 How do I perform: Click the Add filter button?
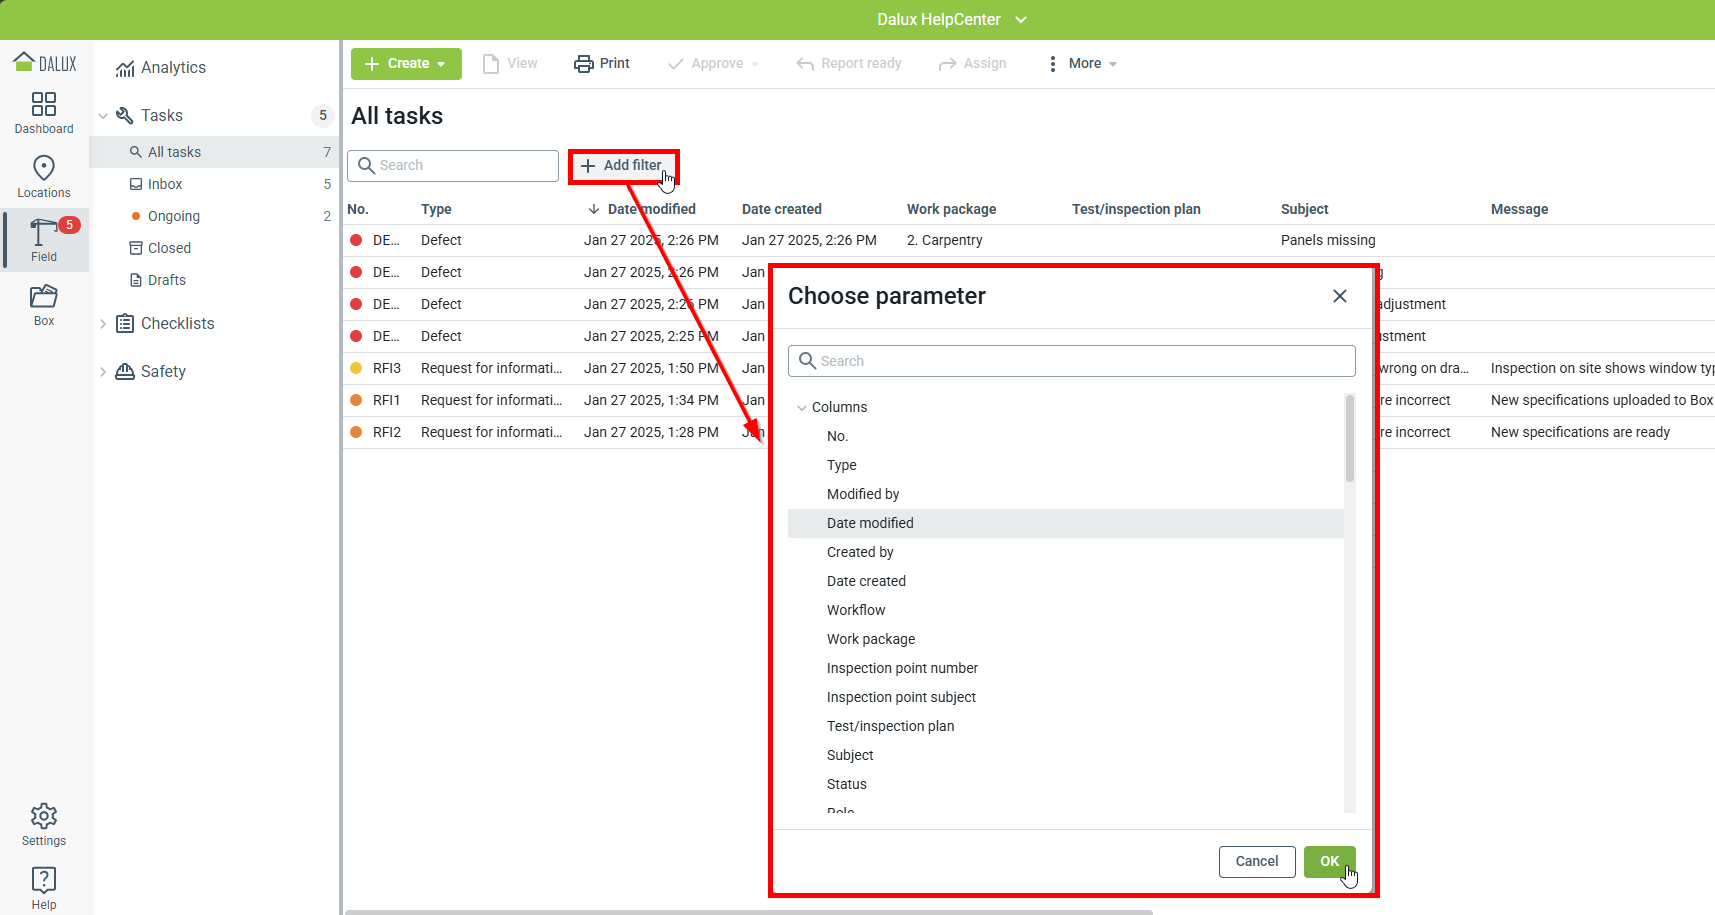[x=622, y=165]
